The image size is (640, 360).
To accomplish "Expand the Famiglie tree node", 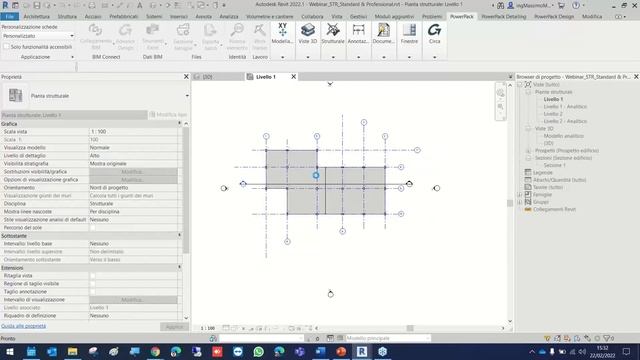I will pos(520,195).
